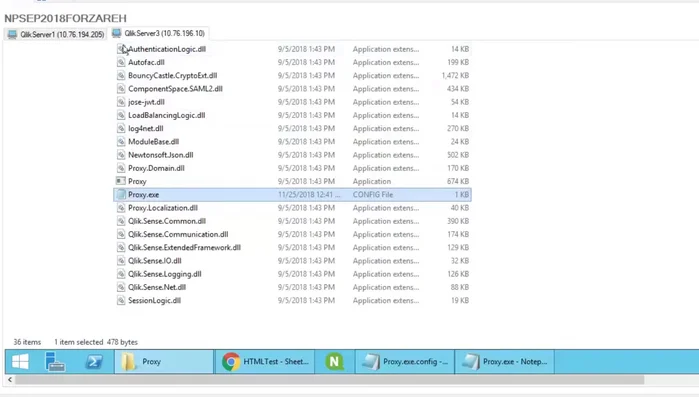Launch PowerShell from the taskbar
This screenshot has width=699, height=397.
pos(94,361)
